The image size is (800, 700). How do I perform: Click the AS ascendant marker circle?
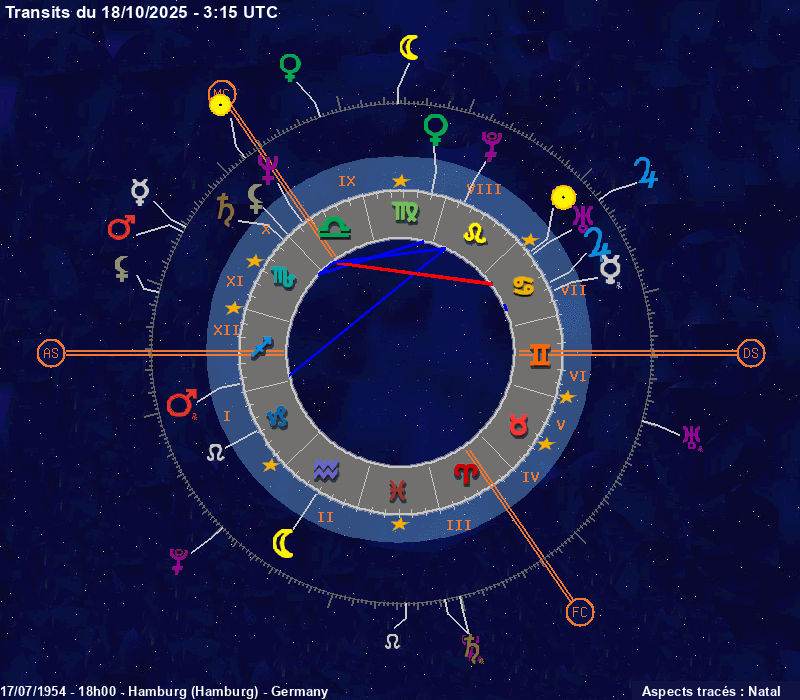coord(51,353)
